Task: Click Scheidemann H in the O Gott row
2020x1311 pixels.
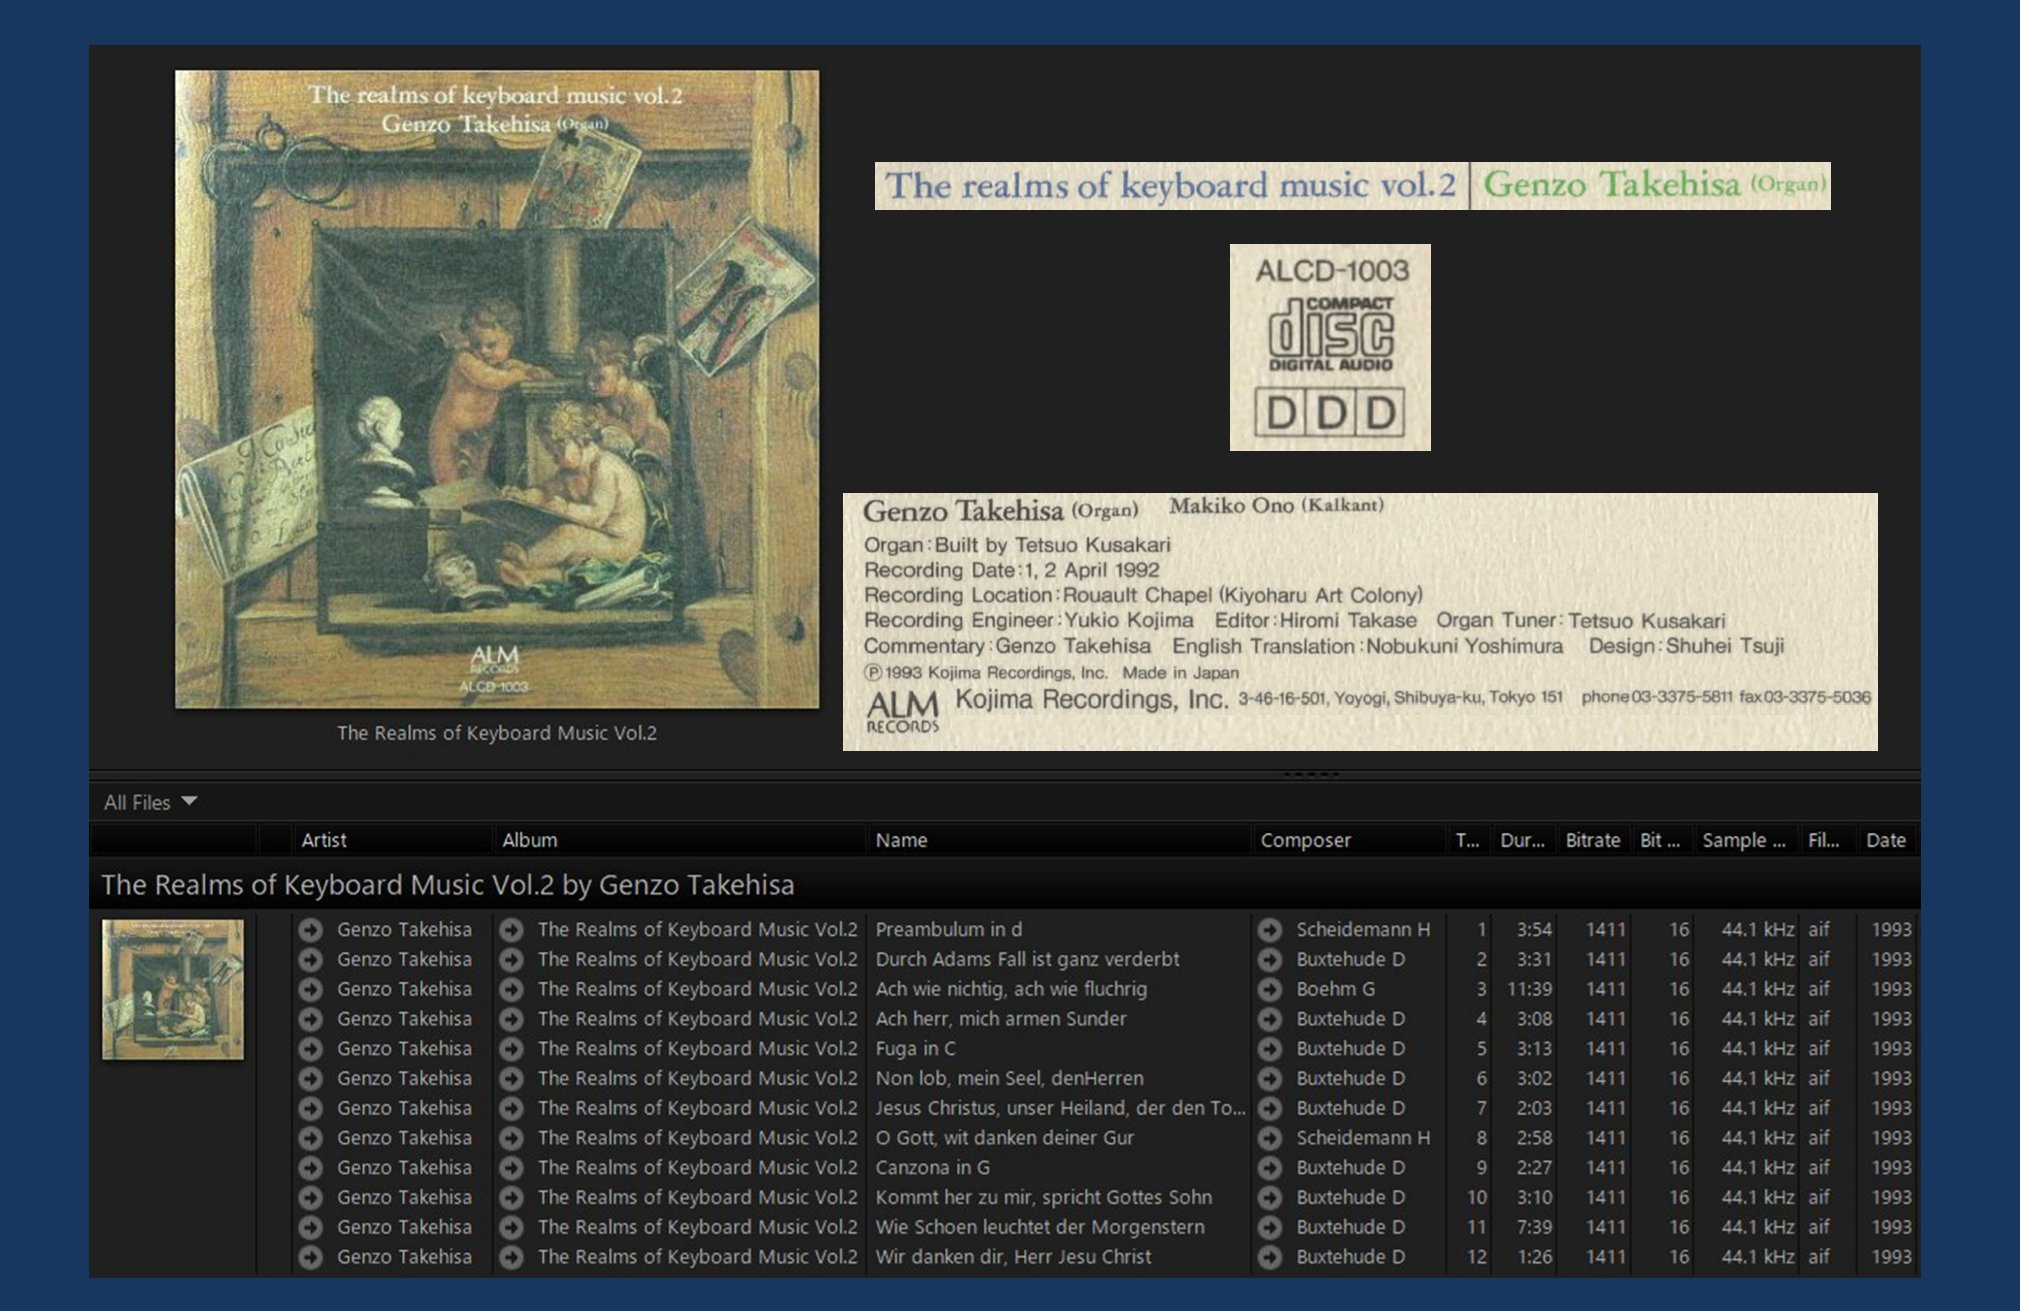Action: click(x=1363, y=1138)
